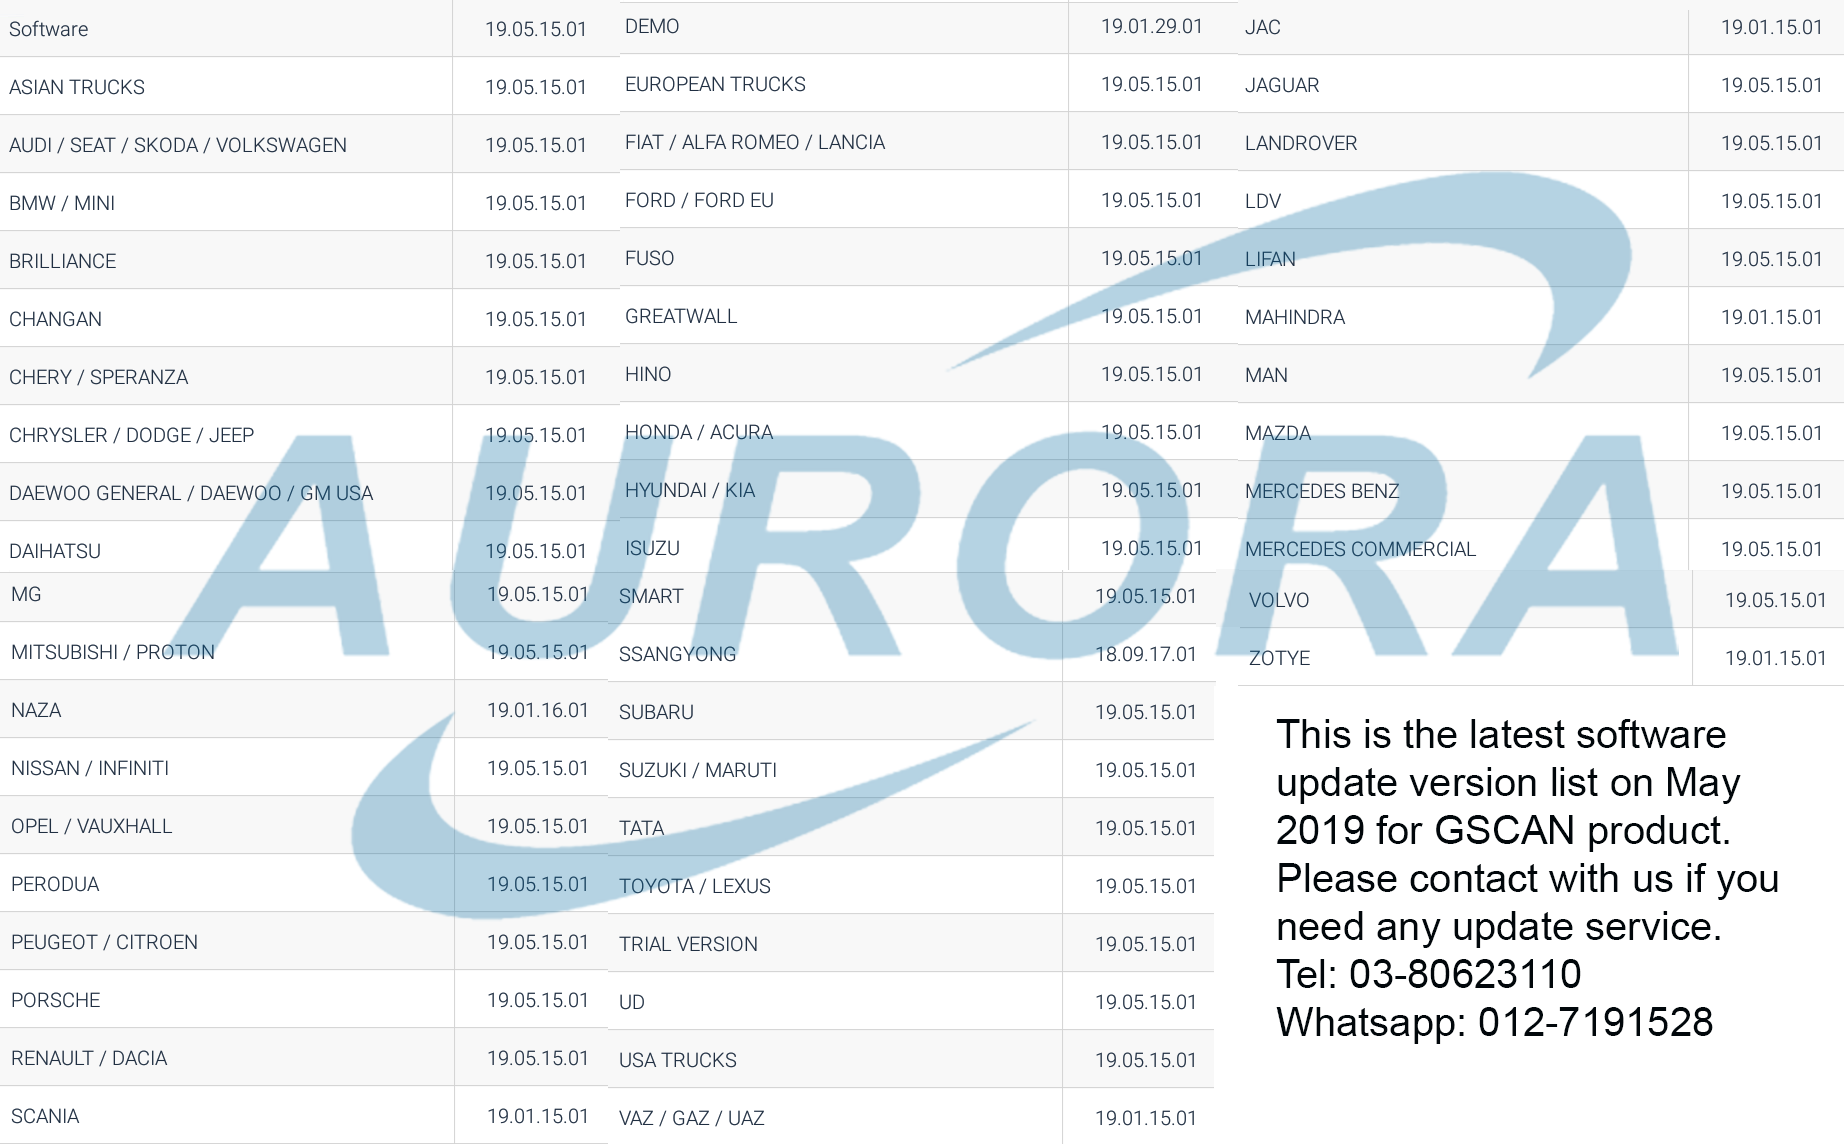Viewport: 1844px width, 1144px height.
Task: Click VAZ / GAZ / UAZ row
Action: pyautogui.click(x=692, y=1118)
